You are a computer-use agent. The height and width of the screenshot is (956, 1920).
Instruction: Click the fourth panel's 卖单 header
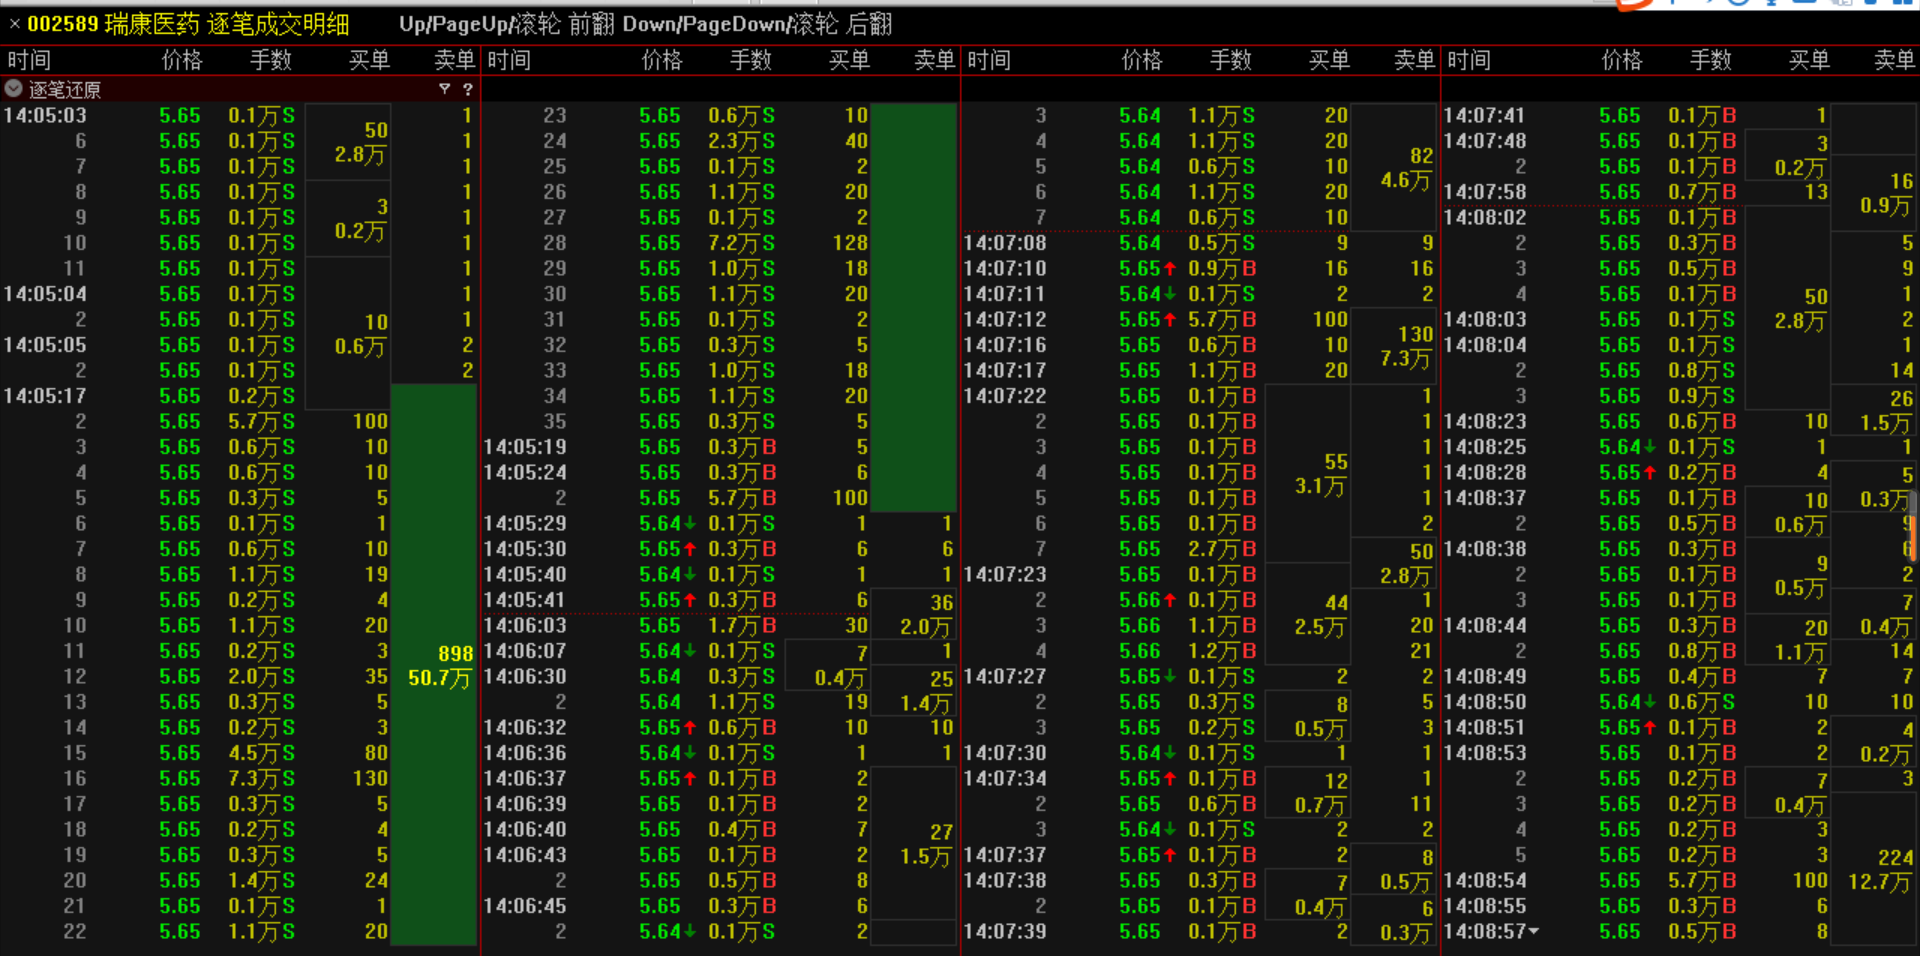(1893, 60)
